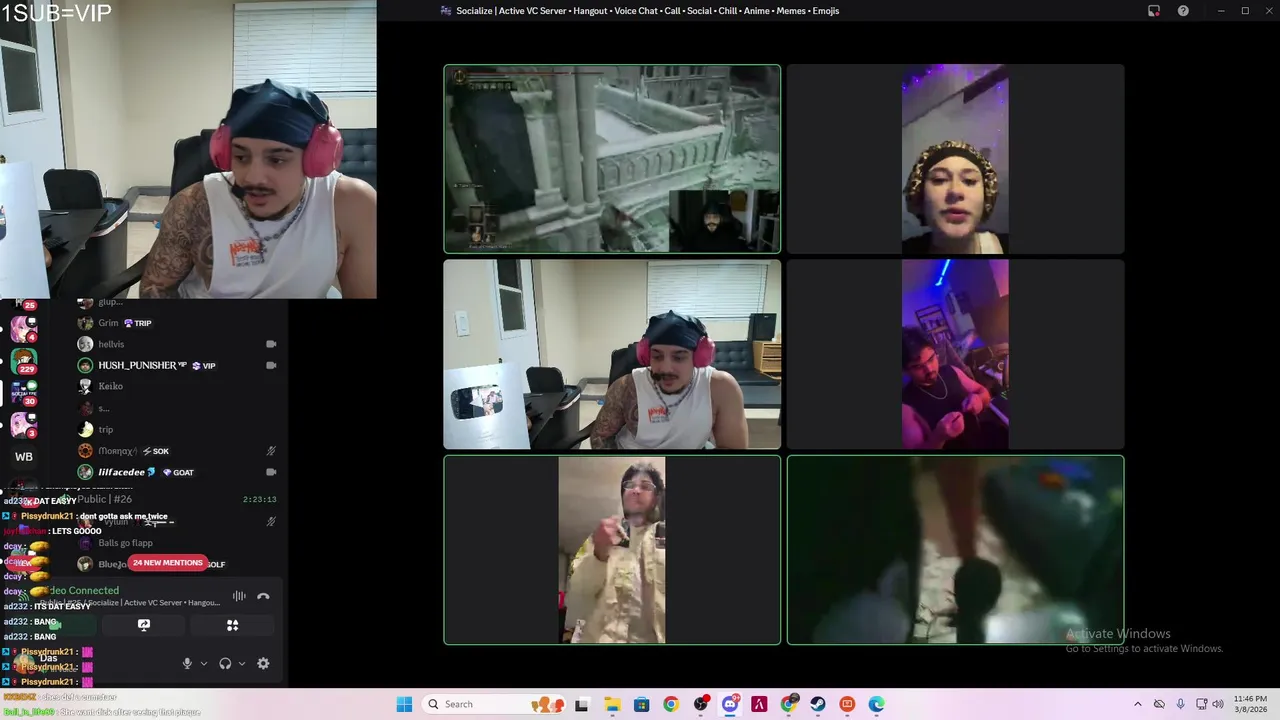Click the system tray microphone icon
Image resolution: width=1280 pixels, height=720 pixels.
(x=1180, y=704)
